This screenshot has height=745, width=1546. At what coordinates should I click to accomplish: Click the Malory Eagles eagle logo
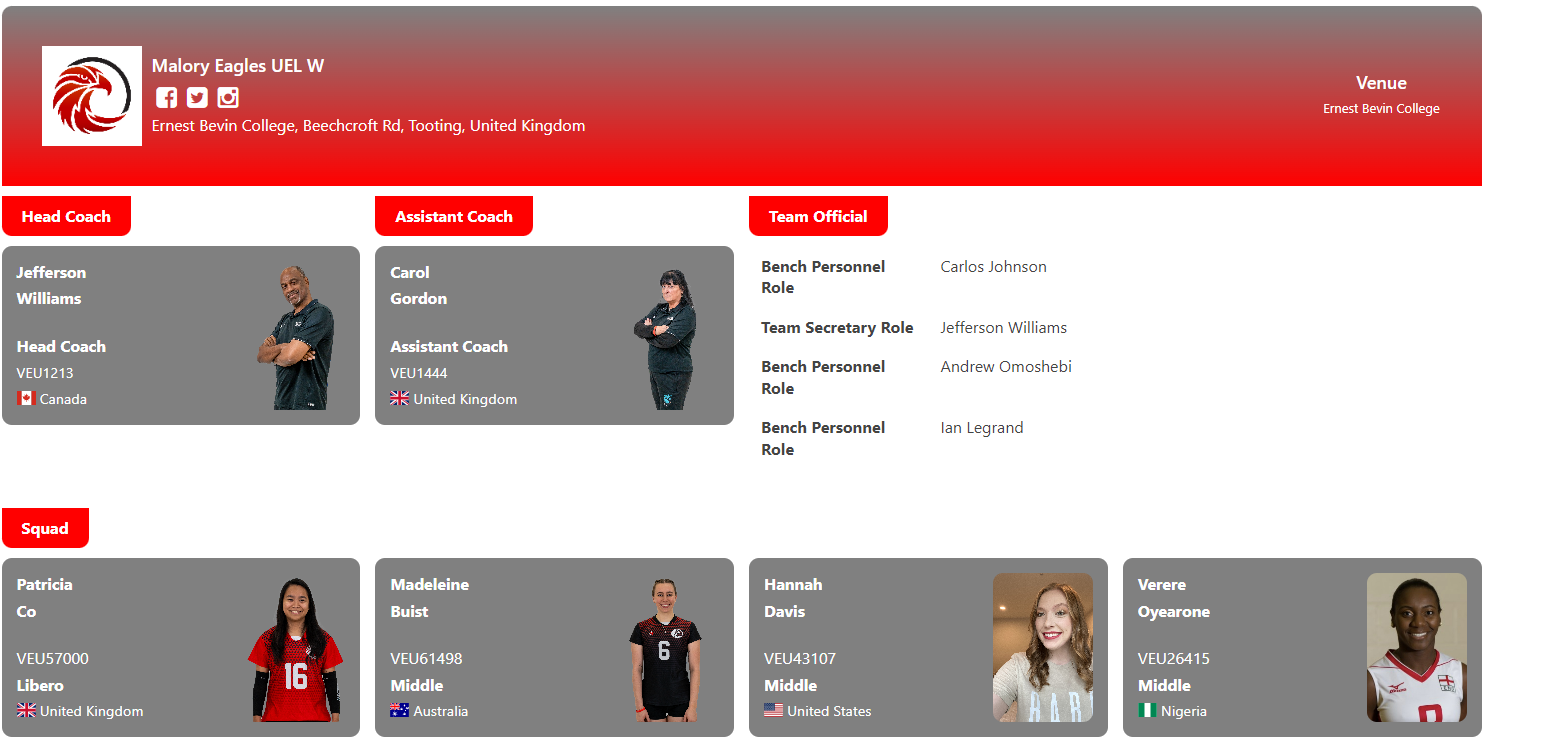pyautogui.click(x=92, y=96)
